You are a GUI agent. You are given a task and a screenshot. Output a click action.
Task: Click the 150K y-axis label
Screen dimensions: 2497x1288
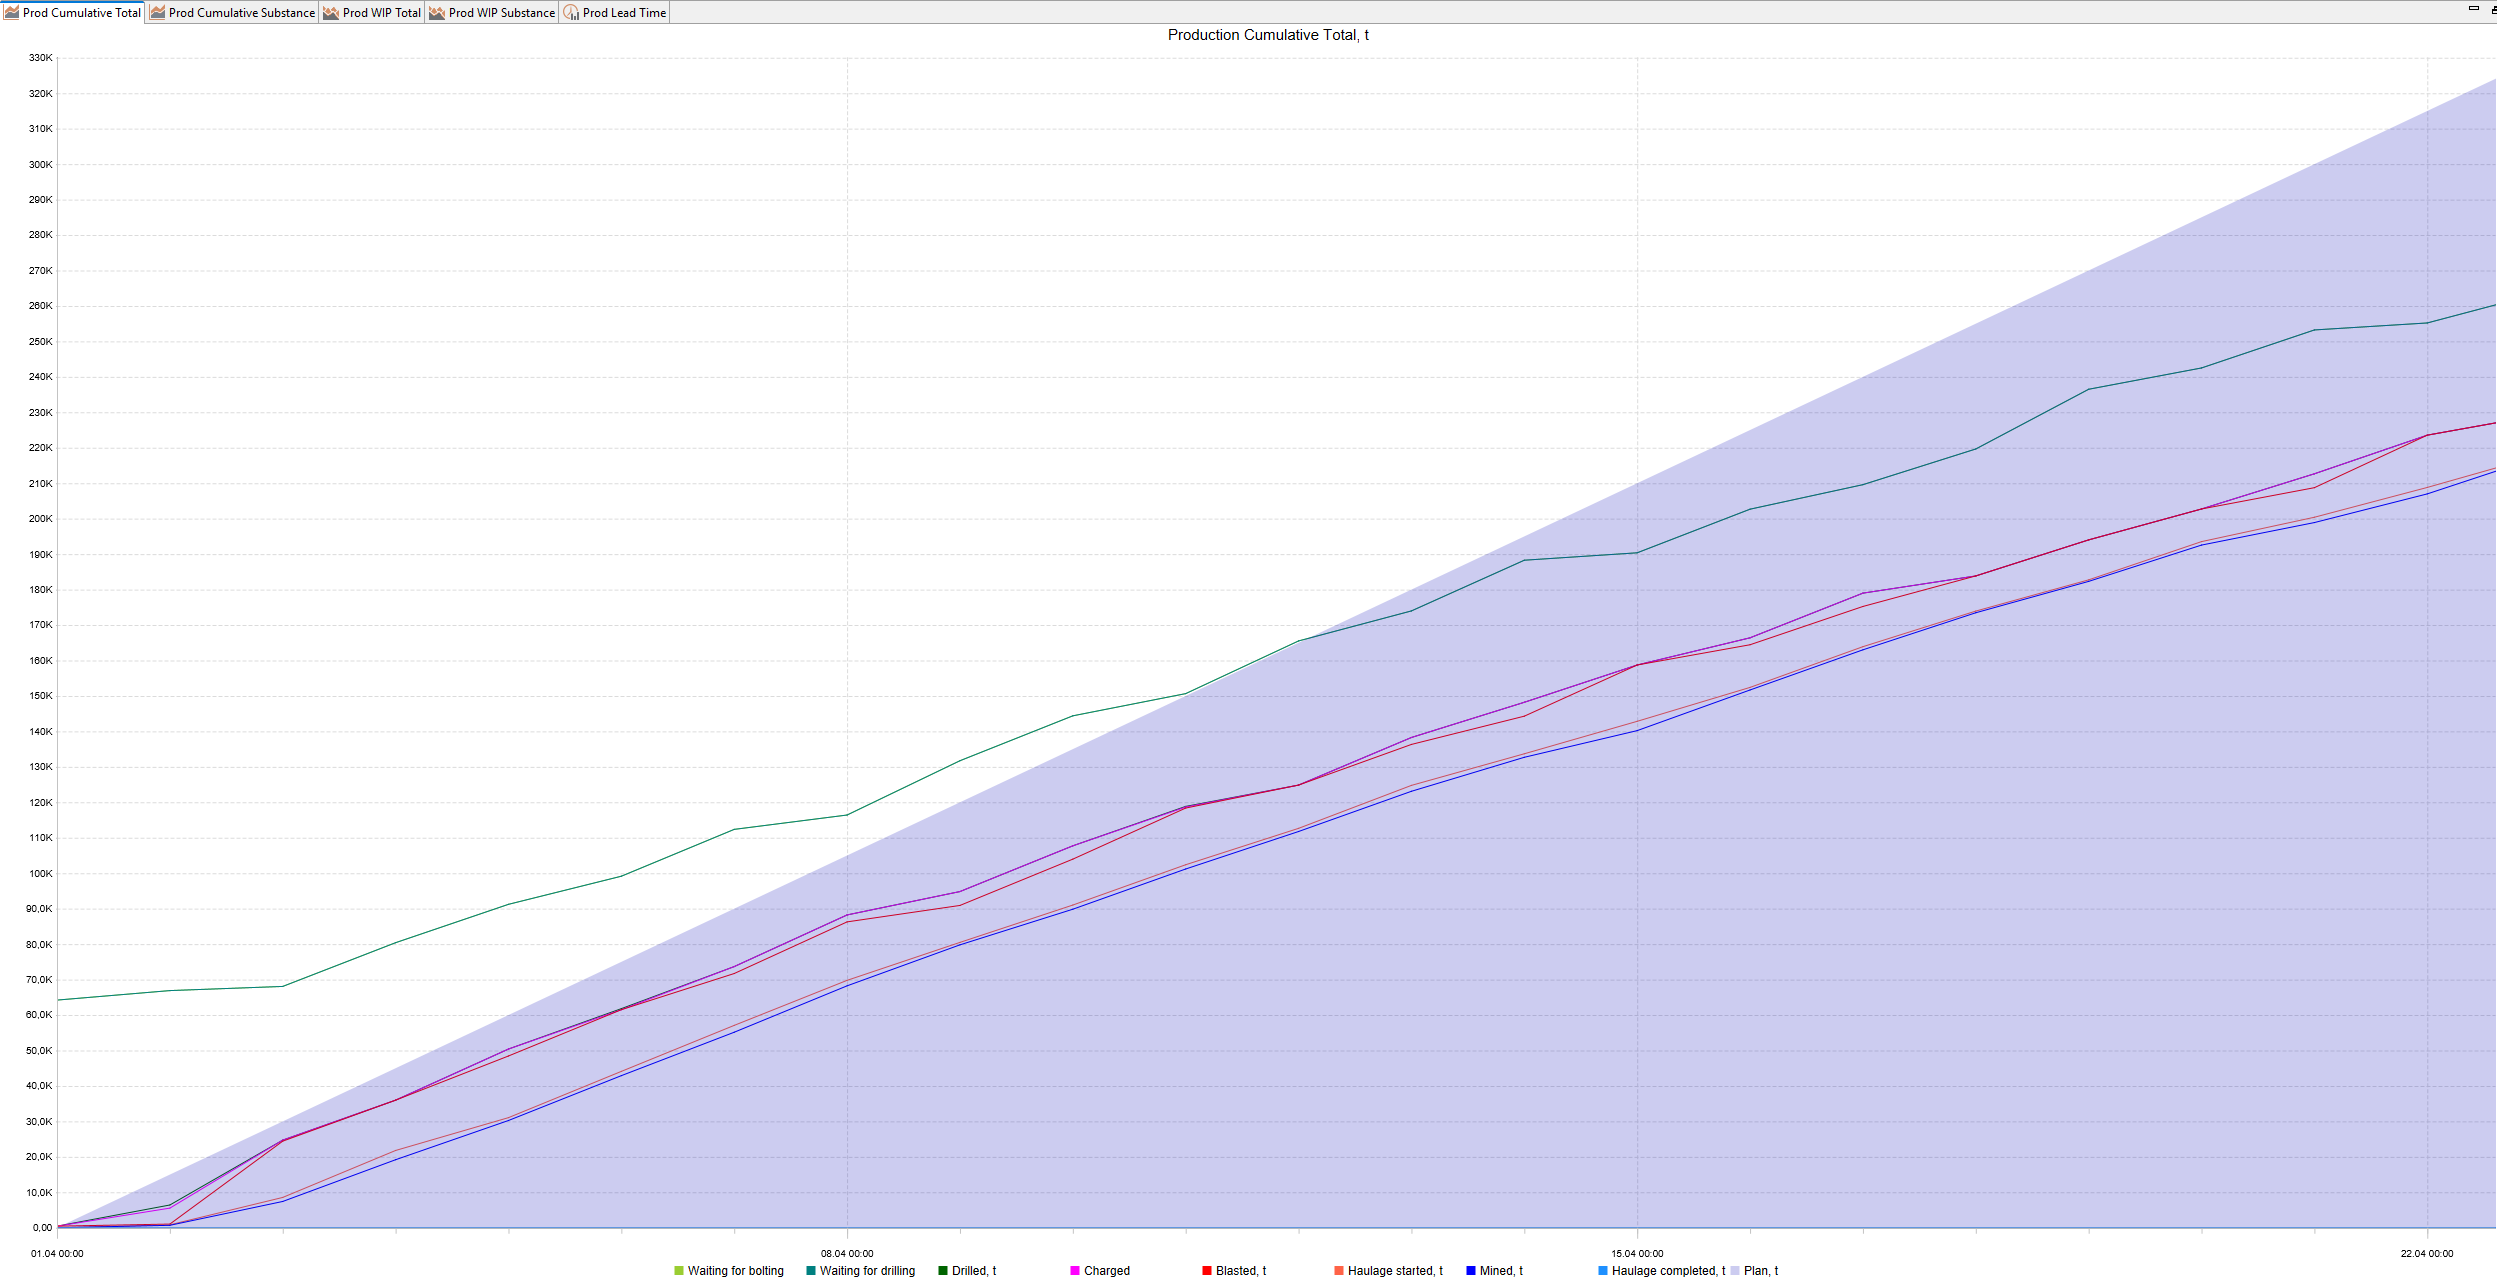41,696
